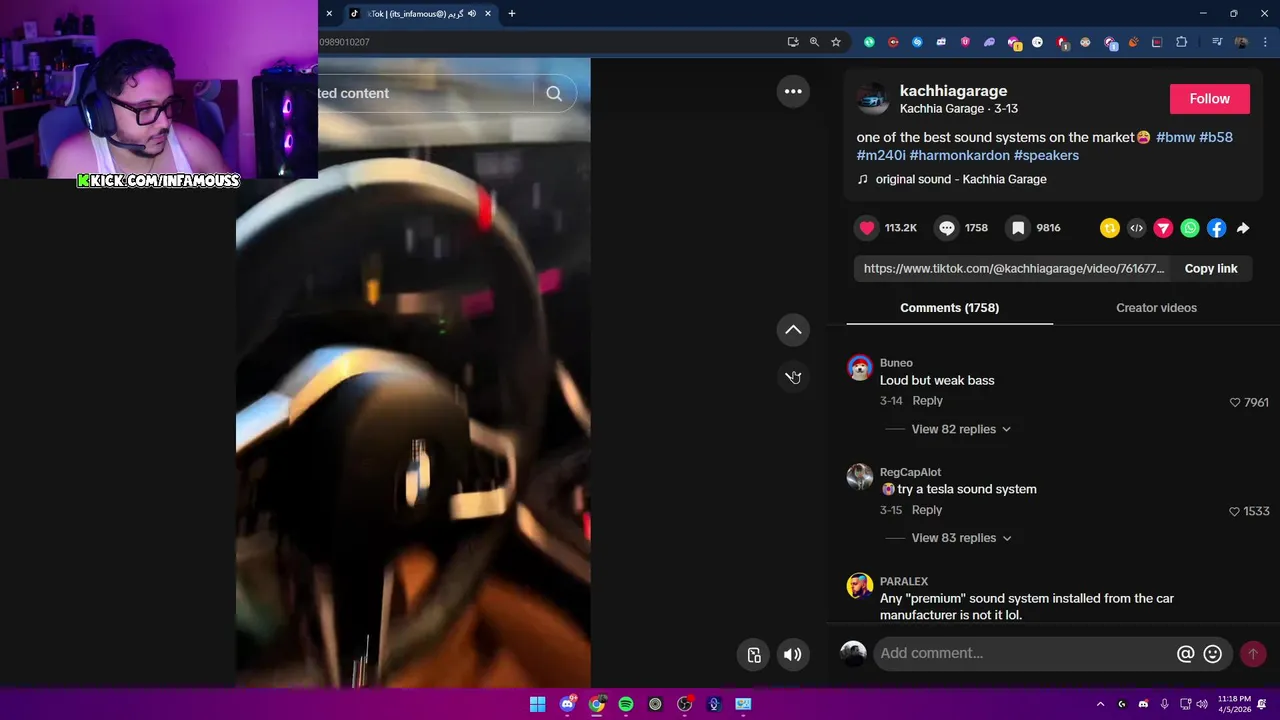The height and width of the screenshot is (720, 1280).
Task: Repost the video with yellow repost icon
Action: [1109, 228]
